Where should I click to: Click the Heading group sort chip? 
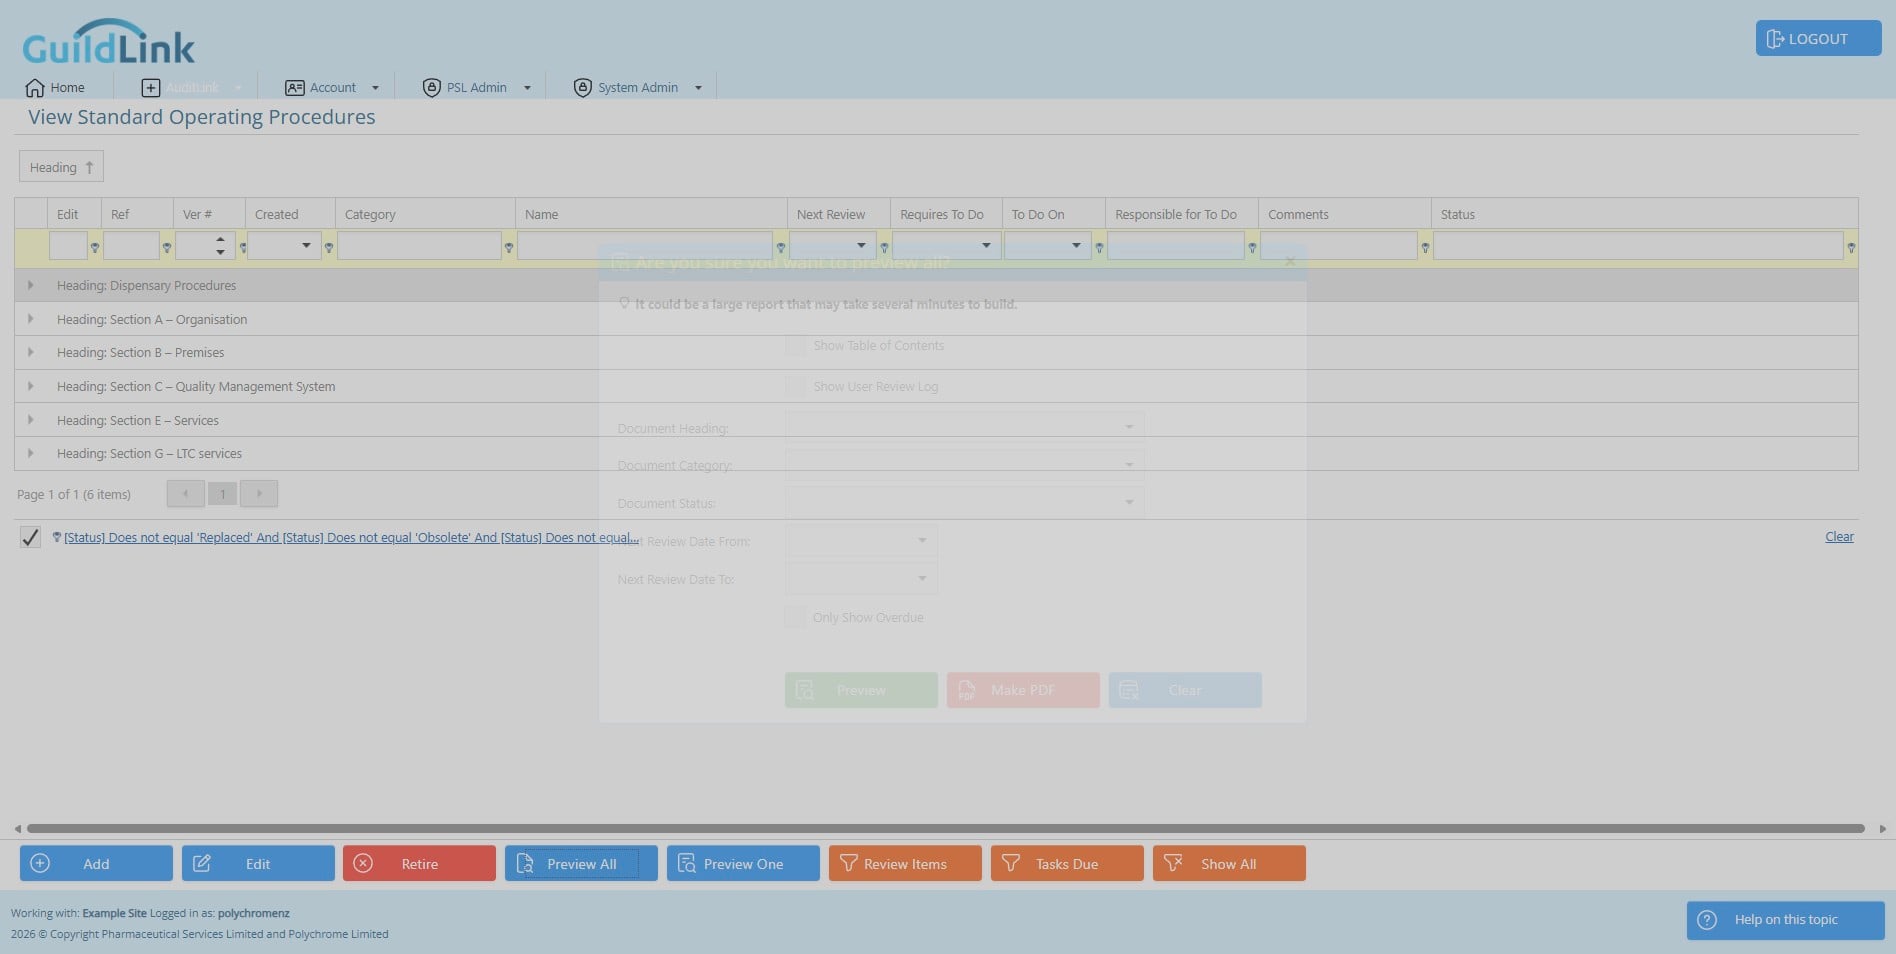tap(61, 167)
